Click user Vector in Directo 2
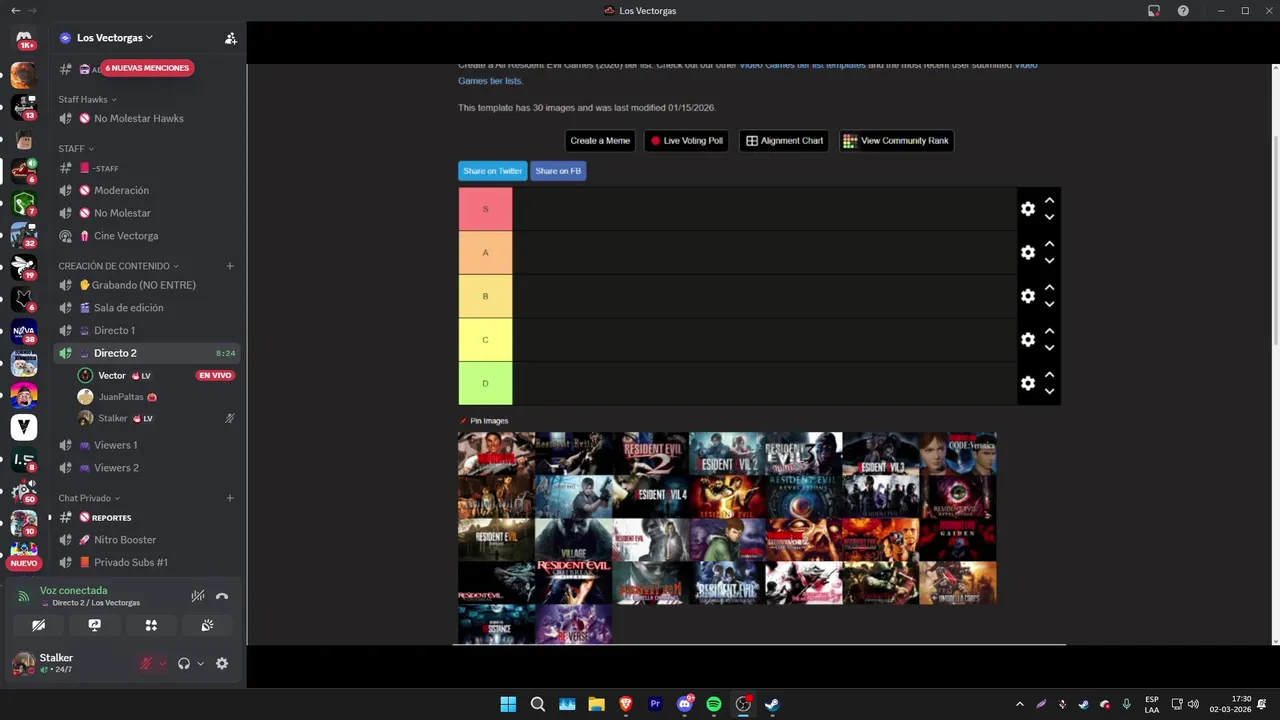1280x720 pixels. coord(112,376)
